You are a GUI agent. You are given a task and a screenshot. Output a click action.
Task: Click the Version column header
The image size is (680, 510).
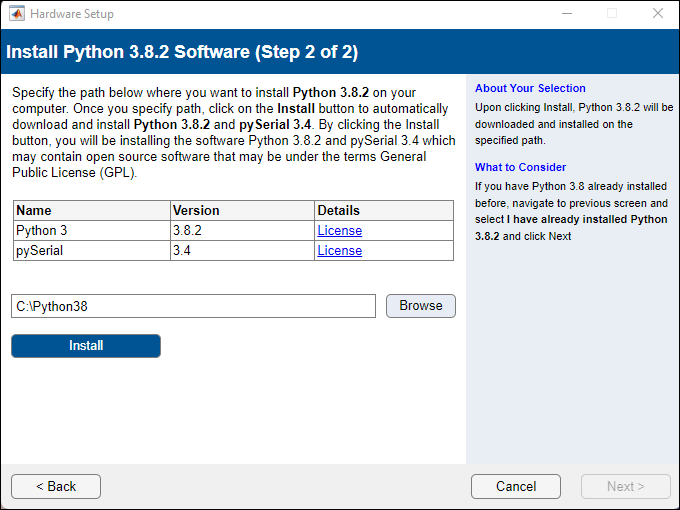coord(196,211)
